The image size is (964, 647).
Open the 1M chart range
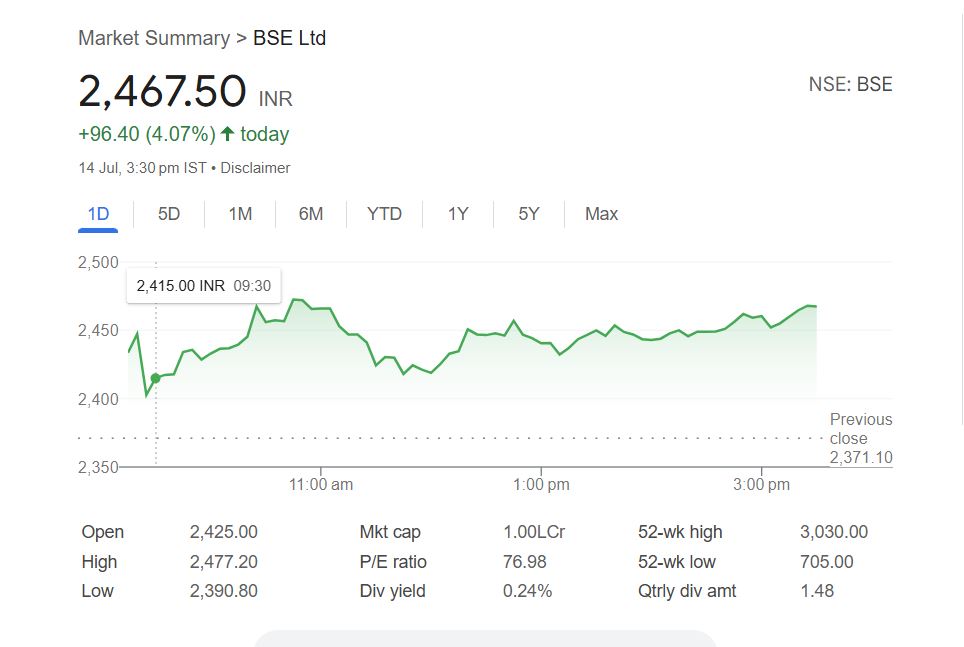pos(240,214)
